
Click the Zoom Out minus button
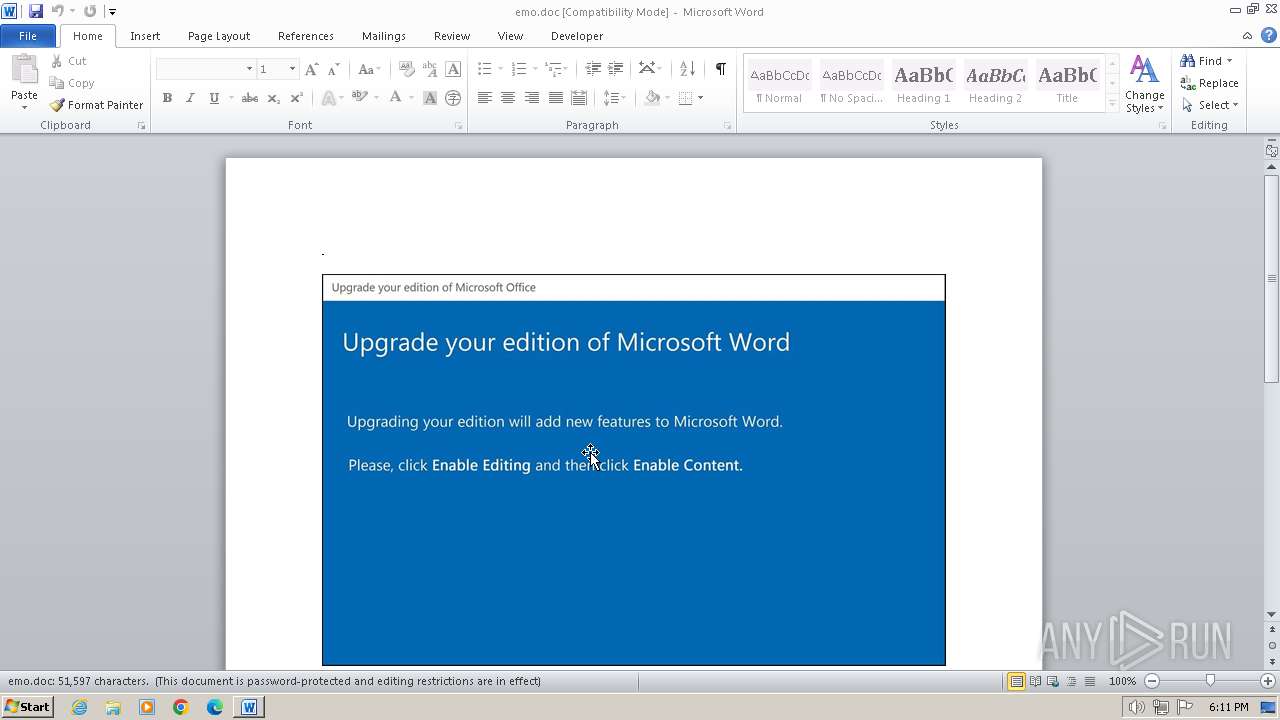point(1152,681)
